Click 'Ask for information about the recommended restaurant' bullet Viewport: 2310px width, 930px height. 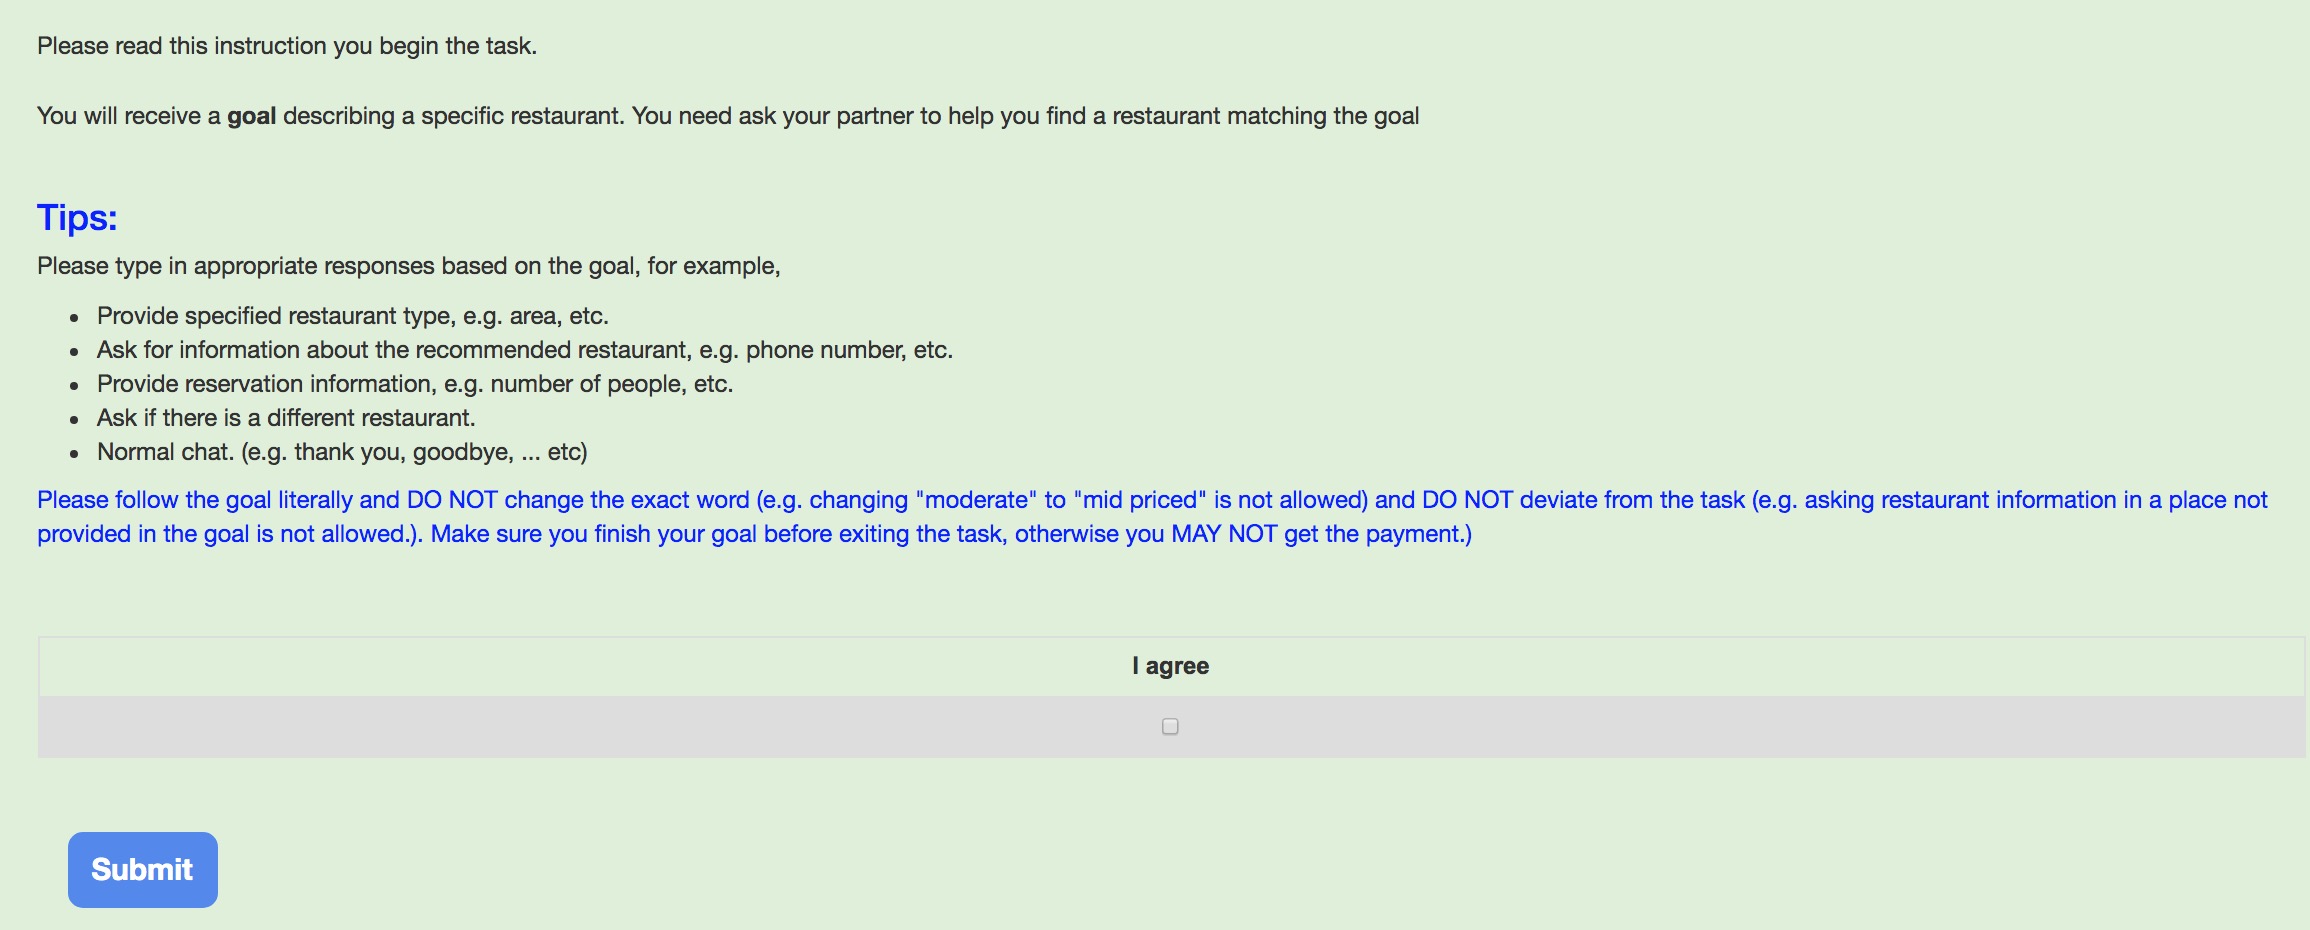pos(525,350)
